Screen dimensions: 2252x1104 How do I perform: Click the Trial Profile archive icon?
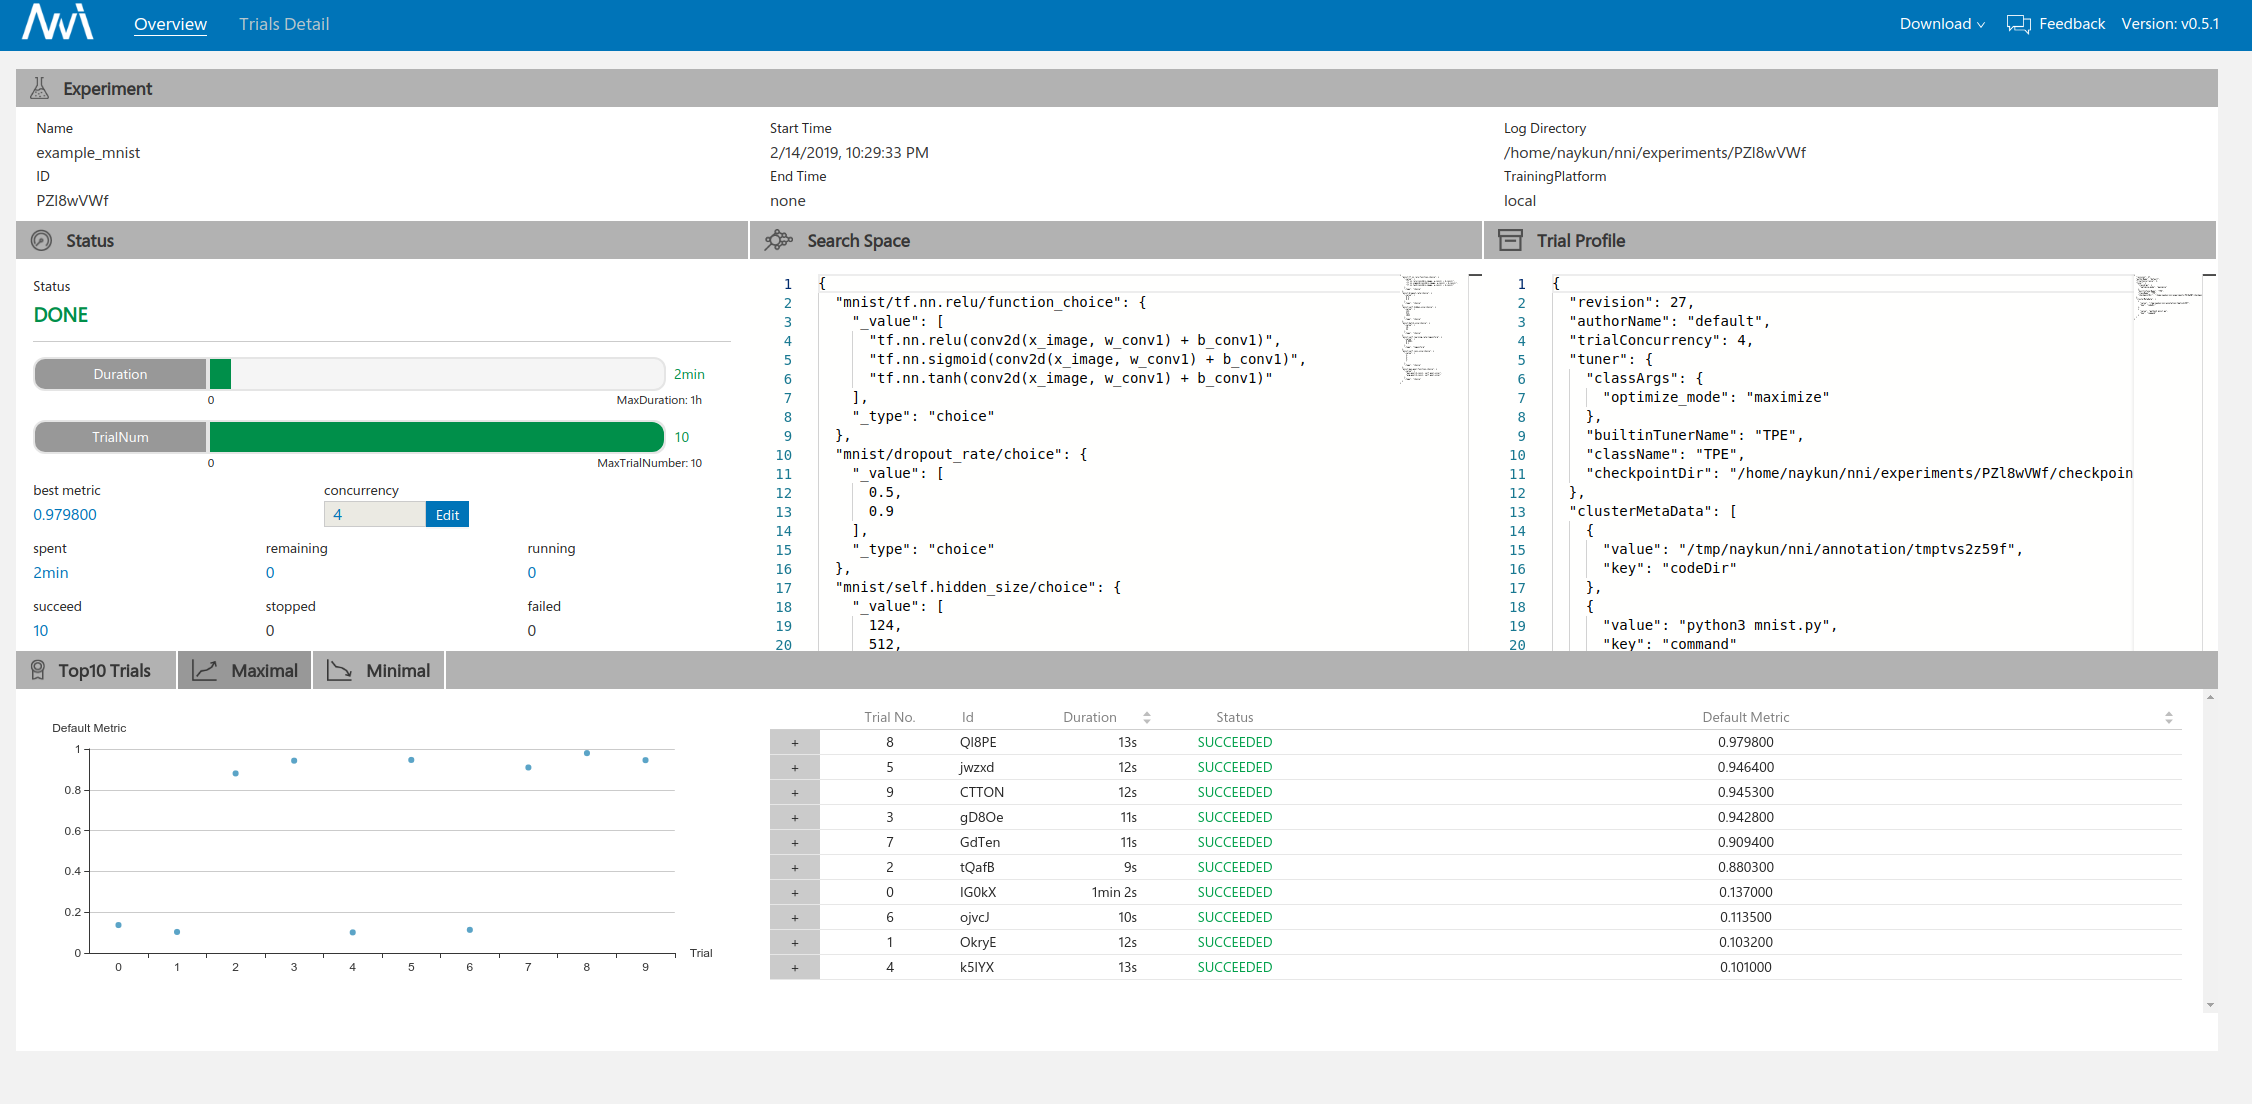click(x=1510, y=240)
